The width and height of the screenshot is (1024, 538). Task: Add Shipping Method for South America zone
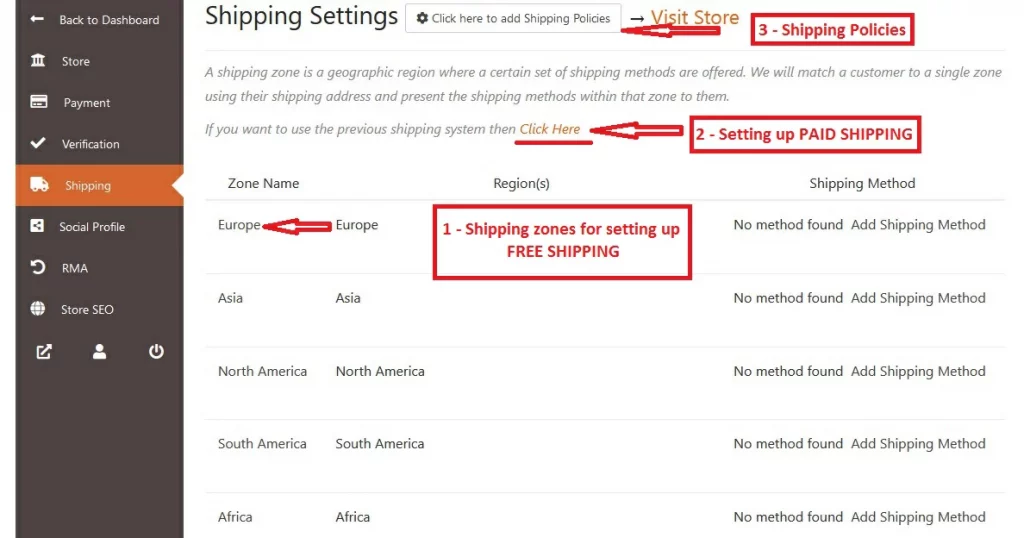918,443
